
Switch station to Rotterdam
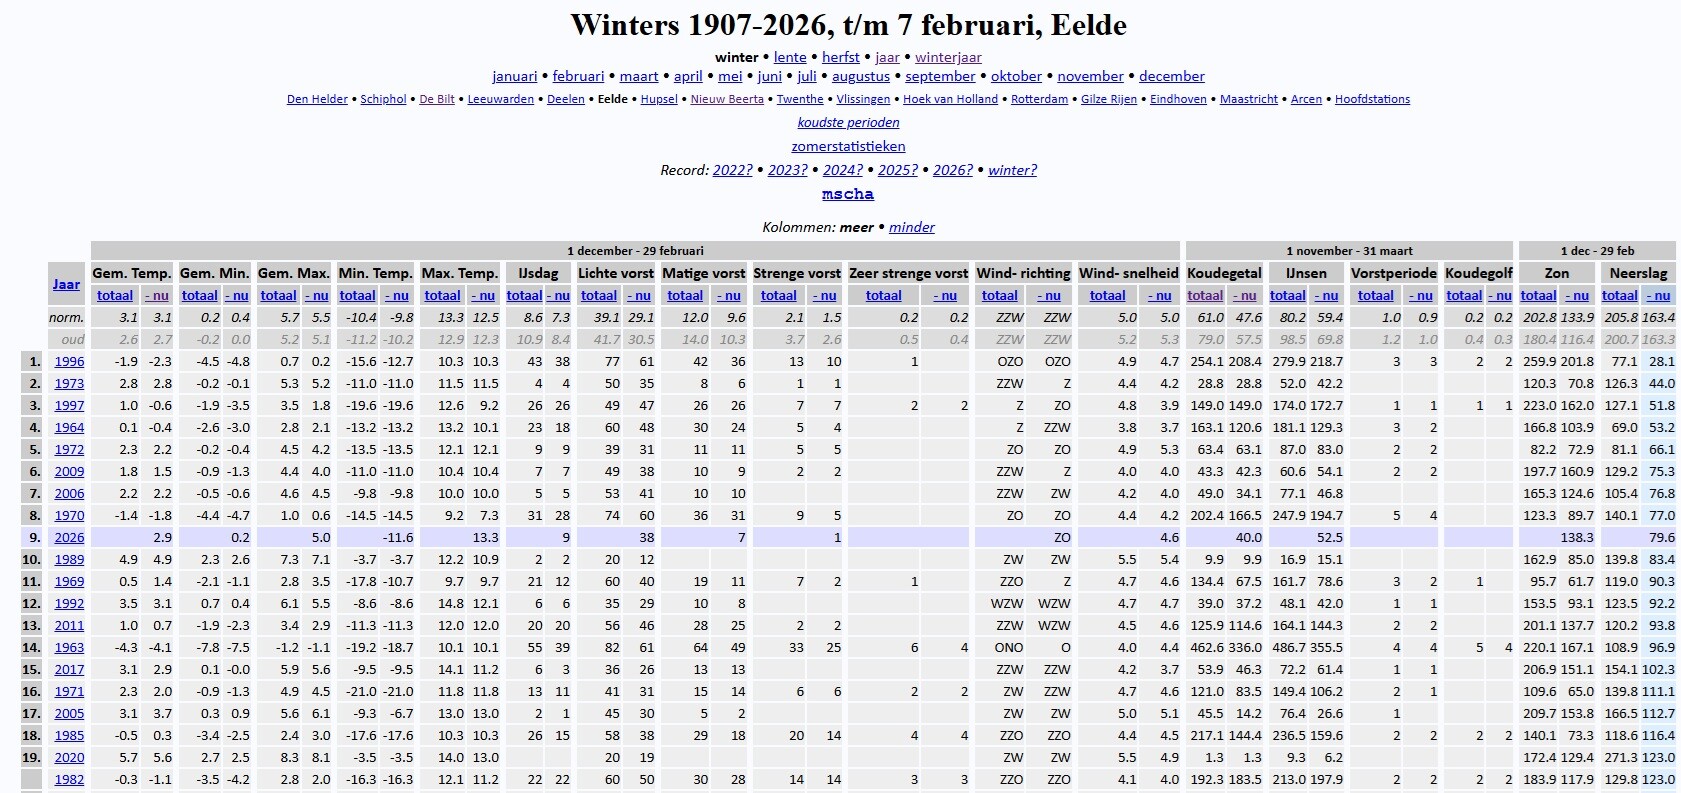pyautogui.click(x=1039, y=99)
